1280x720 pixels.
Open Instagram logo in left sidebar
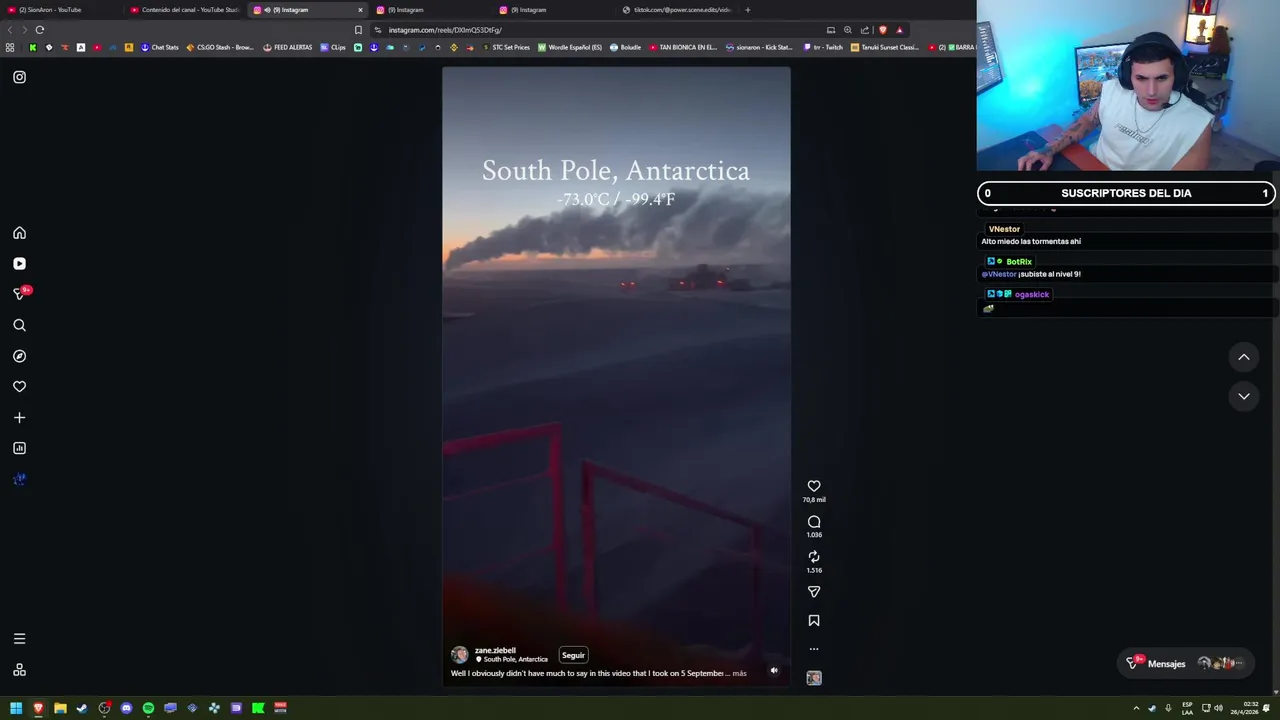(19, 77)
